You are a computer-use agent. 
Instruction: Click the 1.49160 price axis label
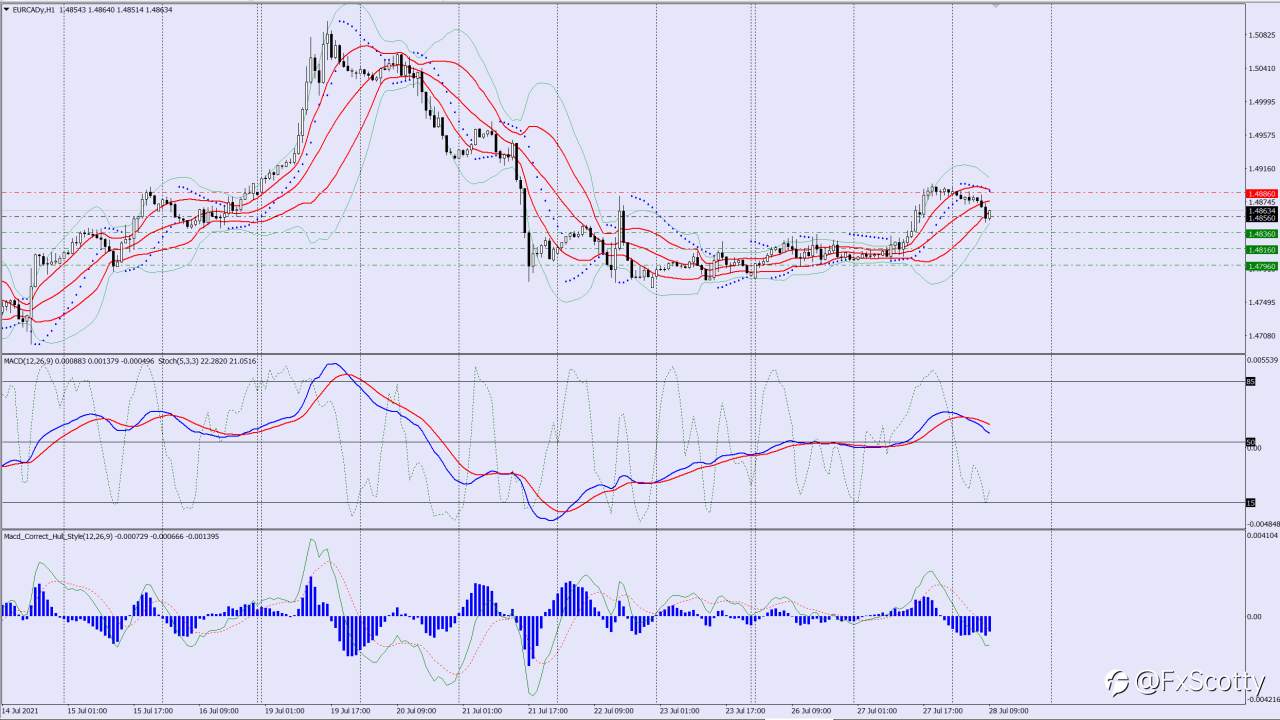1262,169
